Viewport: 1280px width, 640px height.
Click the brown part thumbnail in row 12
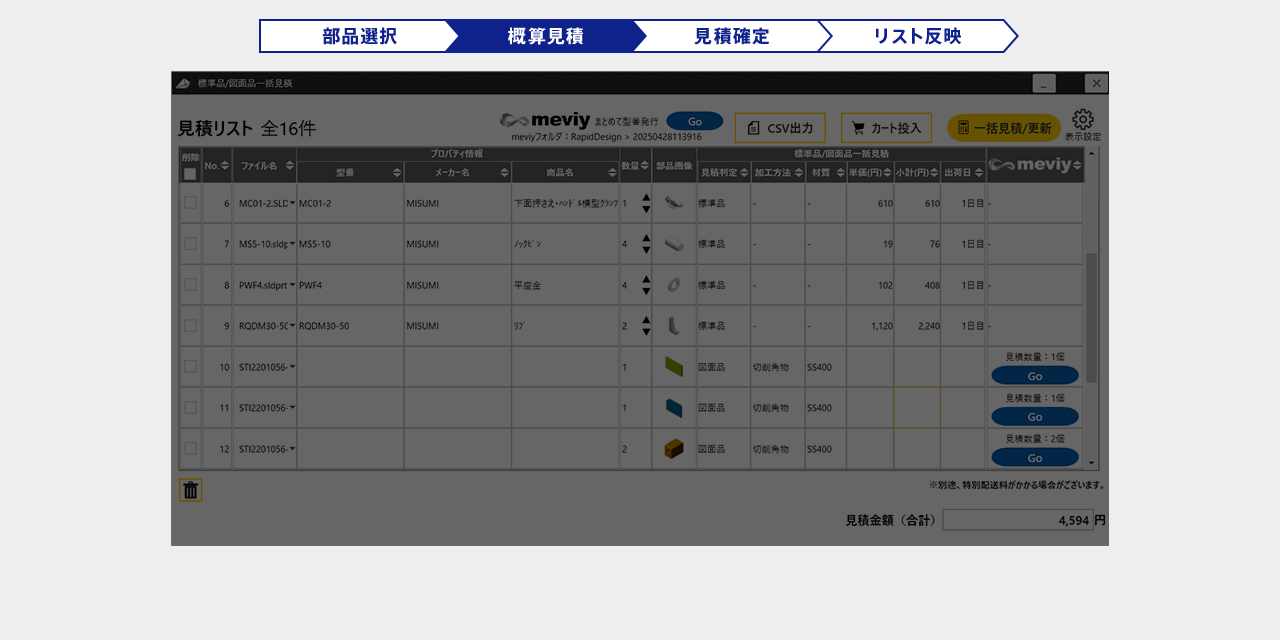click(x=674, y=449)
